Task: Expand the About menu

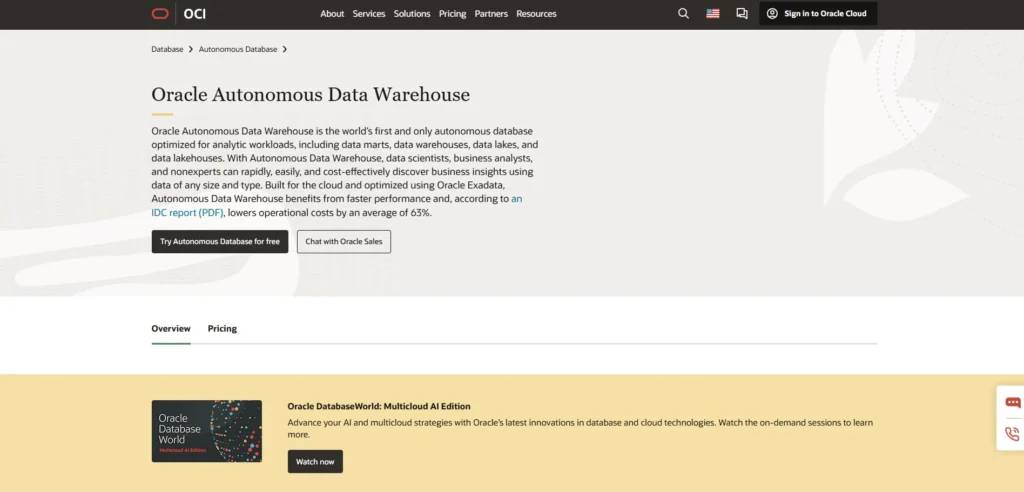Action: [x=332, y=14]
